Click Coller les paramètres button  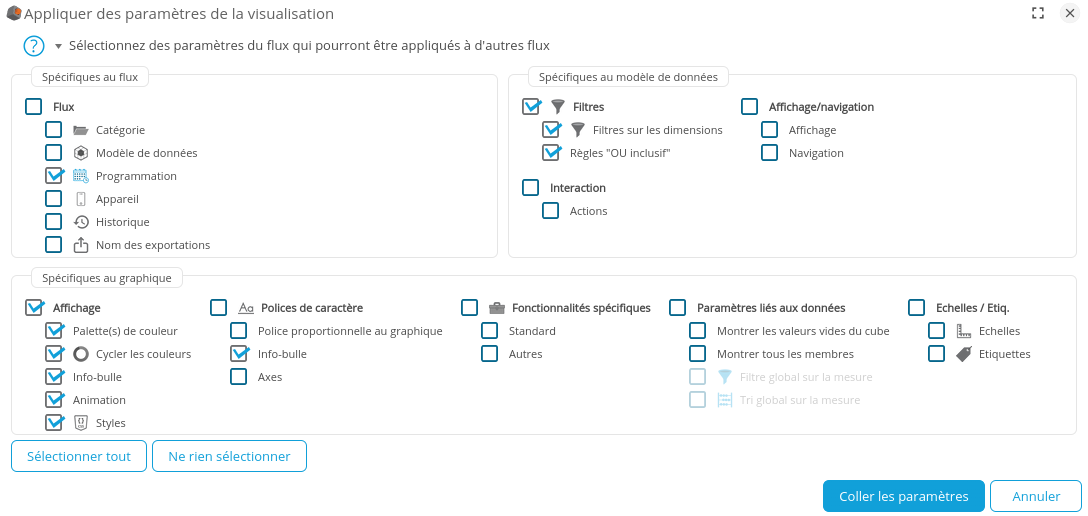pos(903,496)
